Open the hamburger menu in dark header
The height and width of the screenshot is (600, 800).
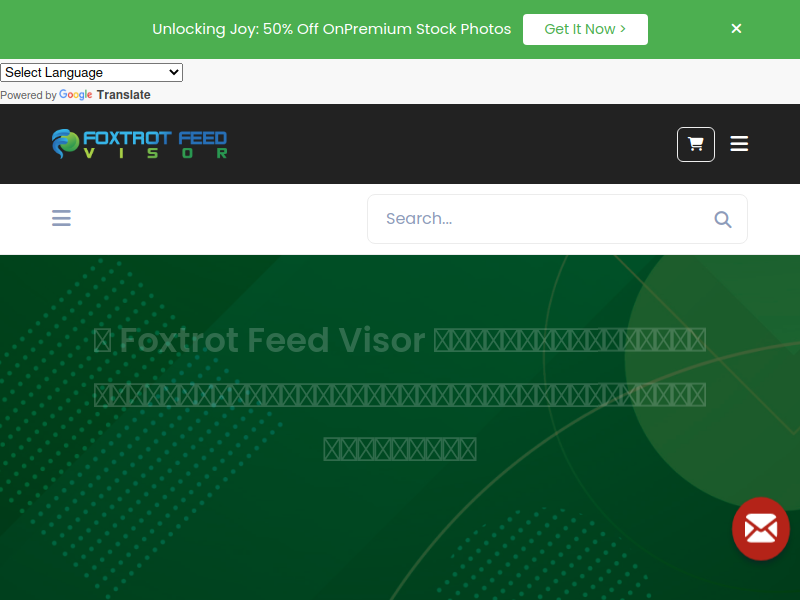pyautogui.click(x=739, y=144)
